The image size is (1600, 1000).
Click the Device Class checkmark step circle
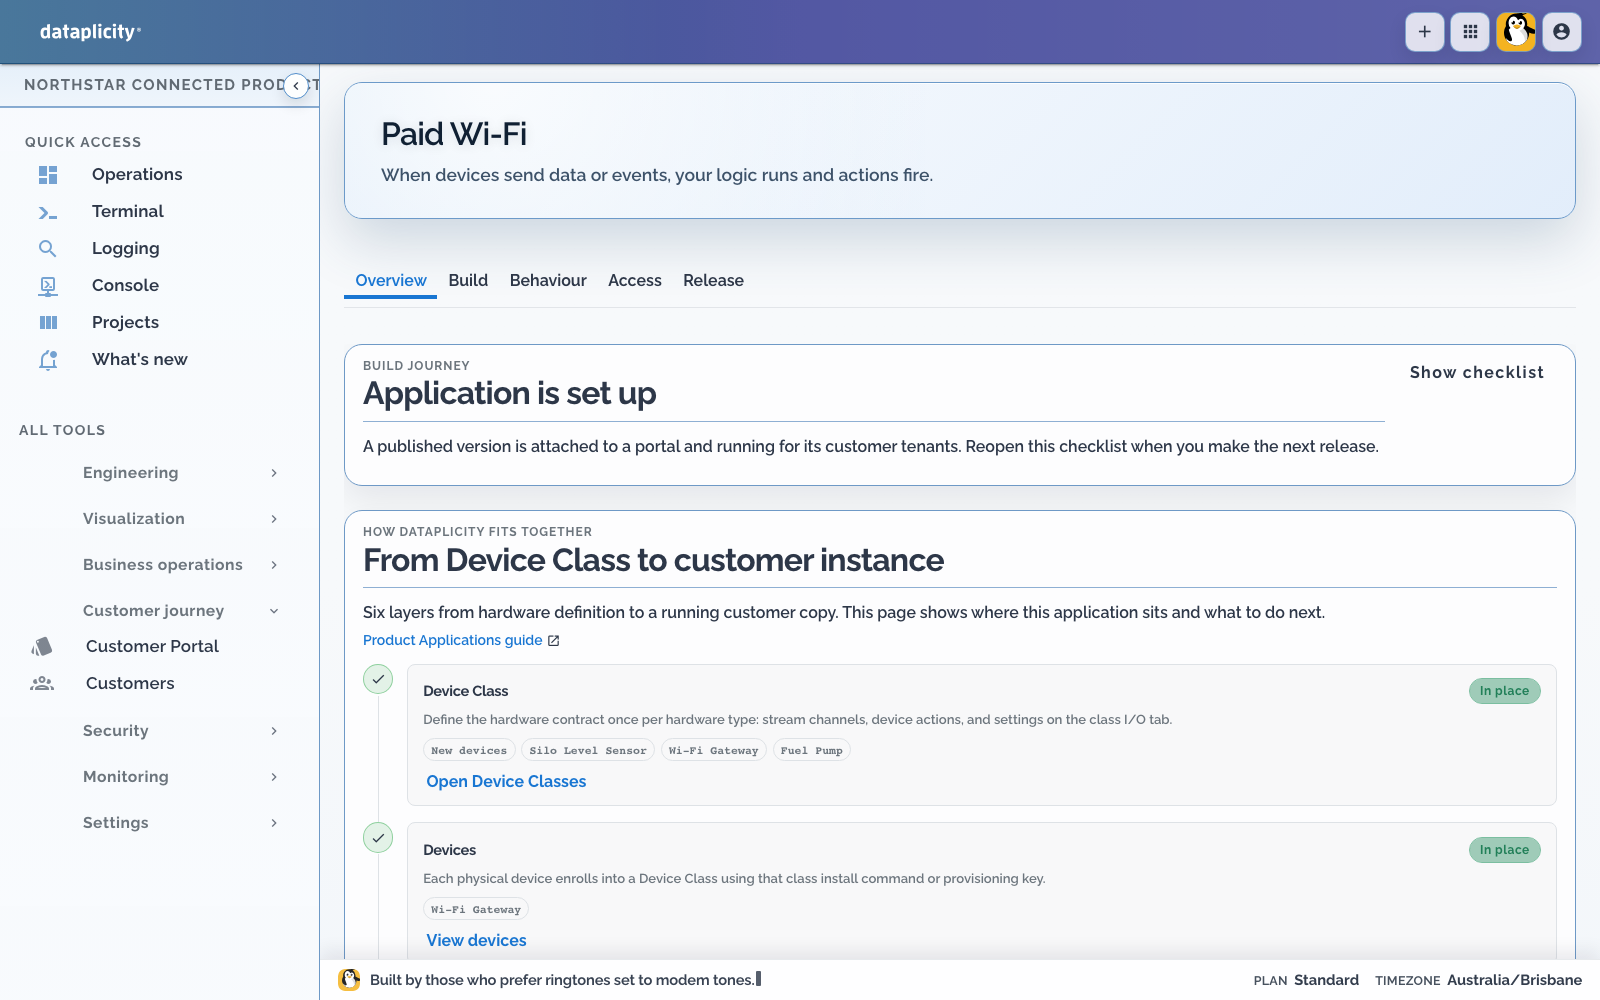pos(378,679)
